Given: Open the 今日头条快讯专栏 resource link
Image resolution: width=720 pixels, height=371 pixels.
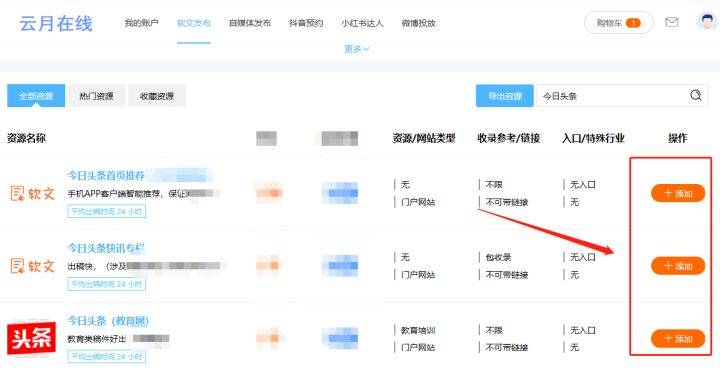Looking at the screenshot, I should tap(106, 248).
